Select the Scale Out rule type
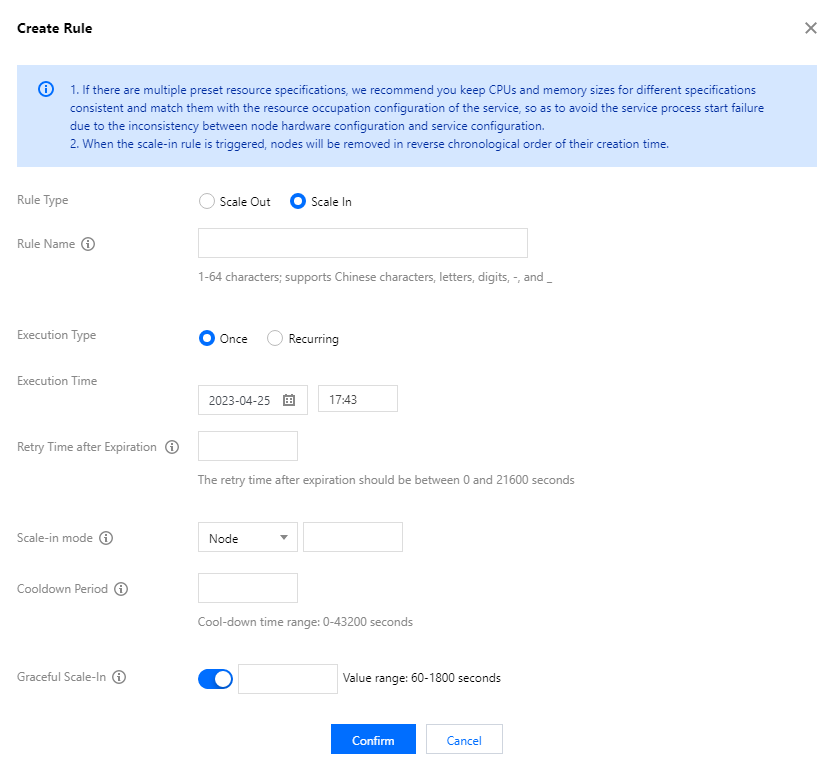The width and height of the screenshot is (832, 774). tap(208, 201)
